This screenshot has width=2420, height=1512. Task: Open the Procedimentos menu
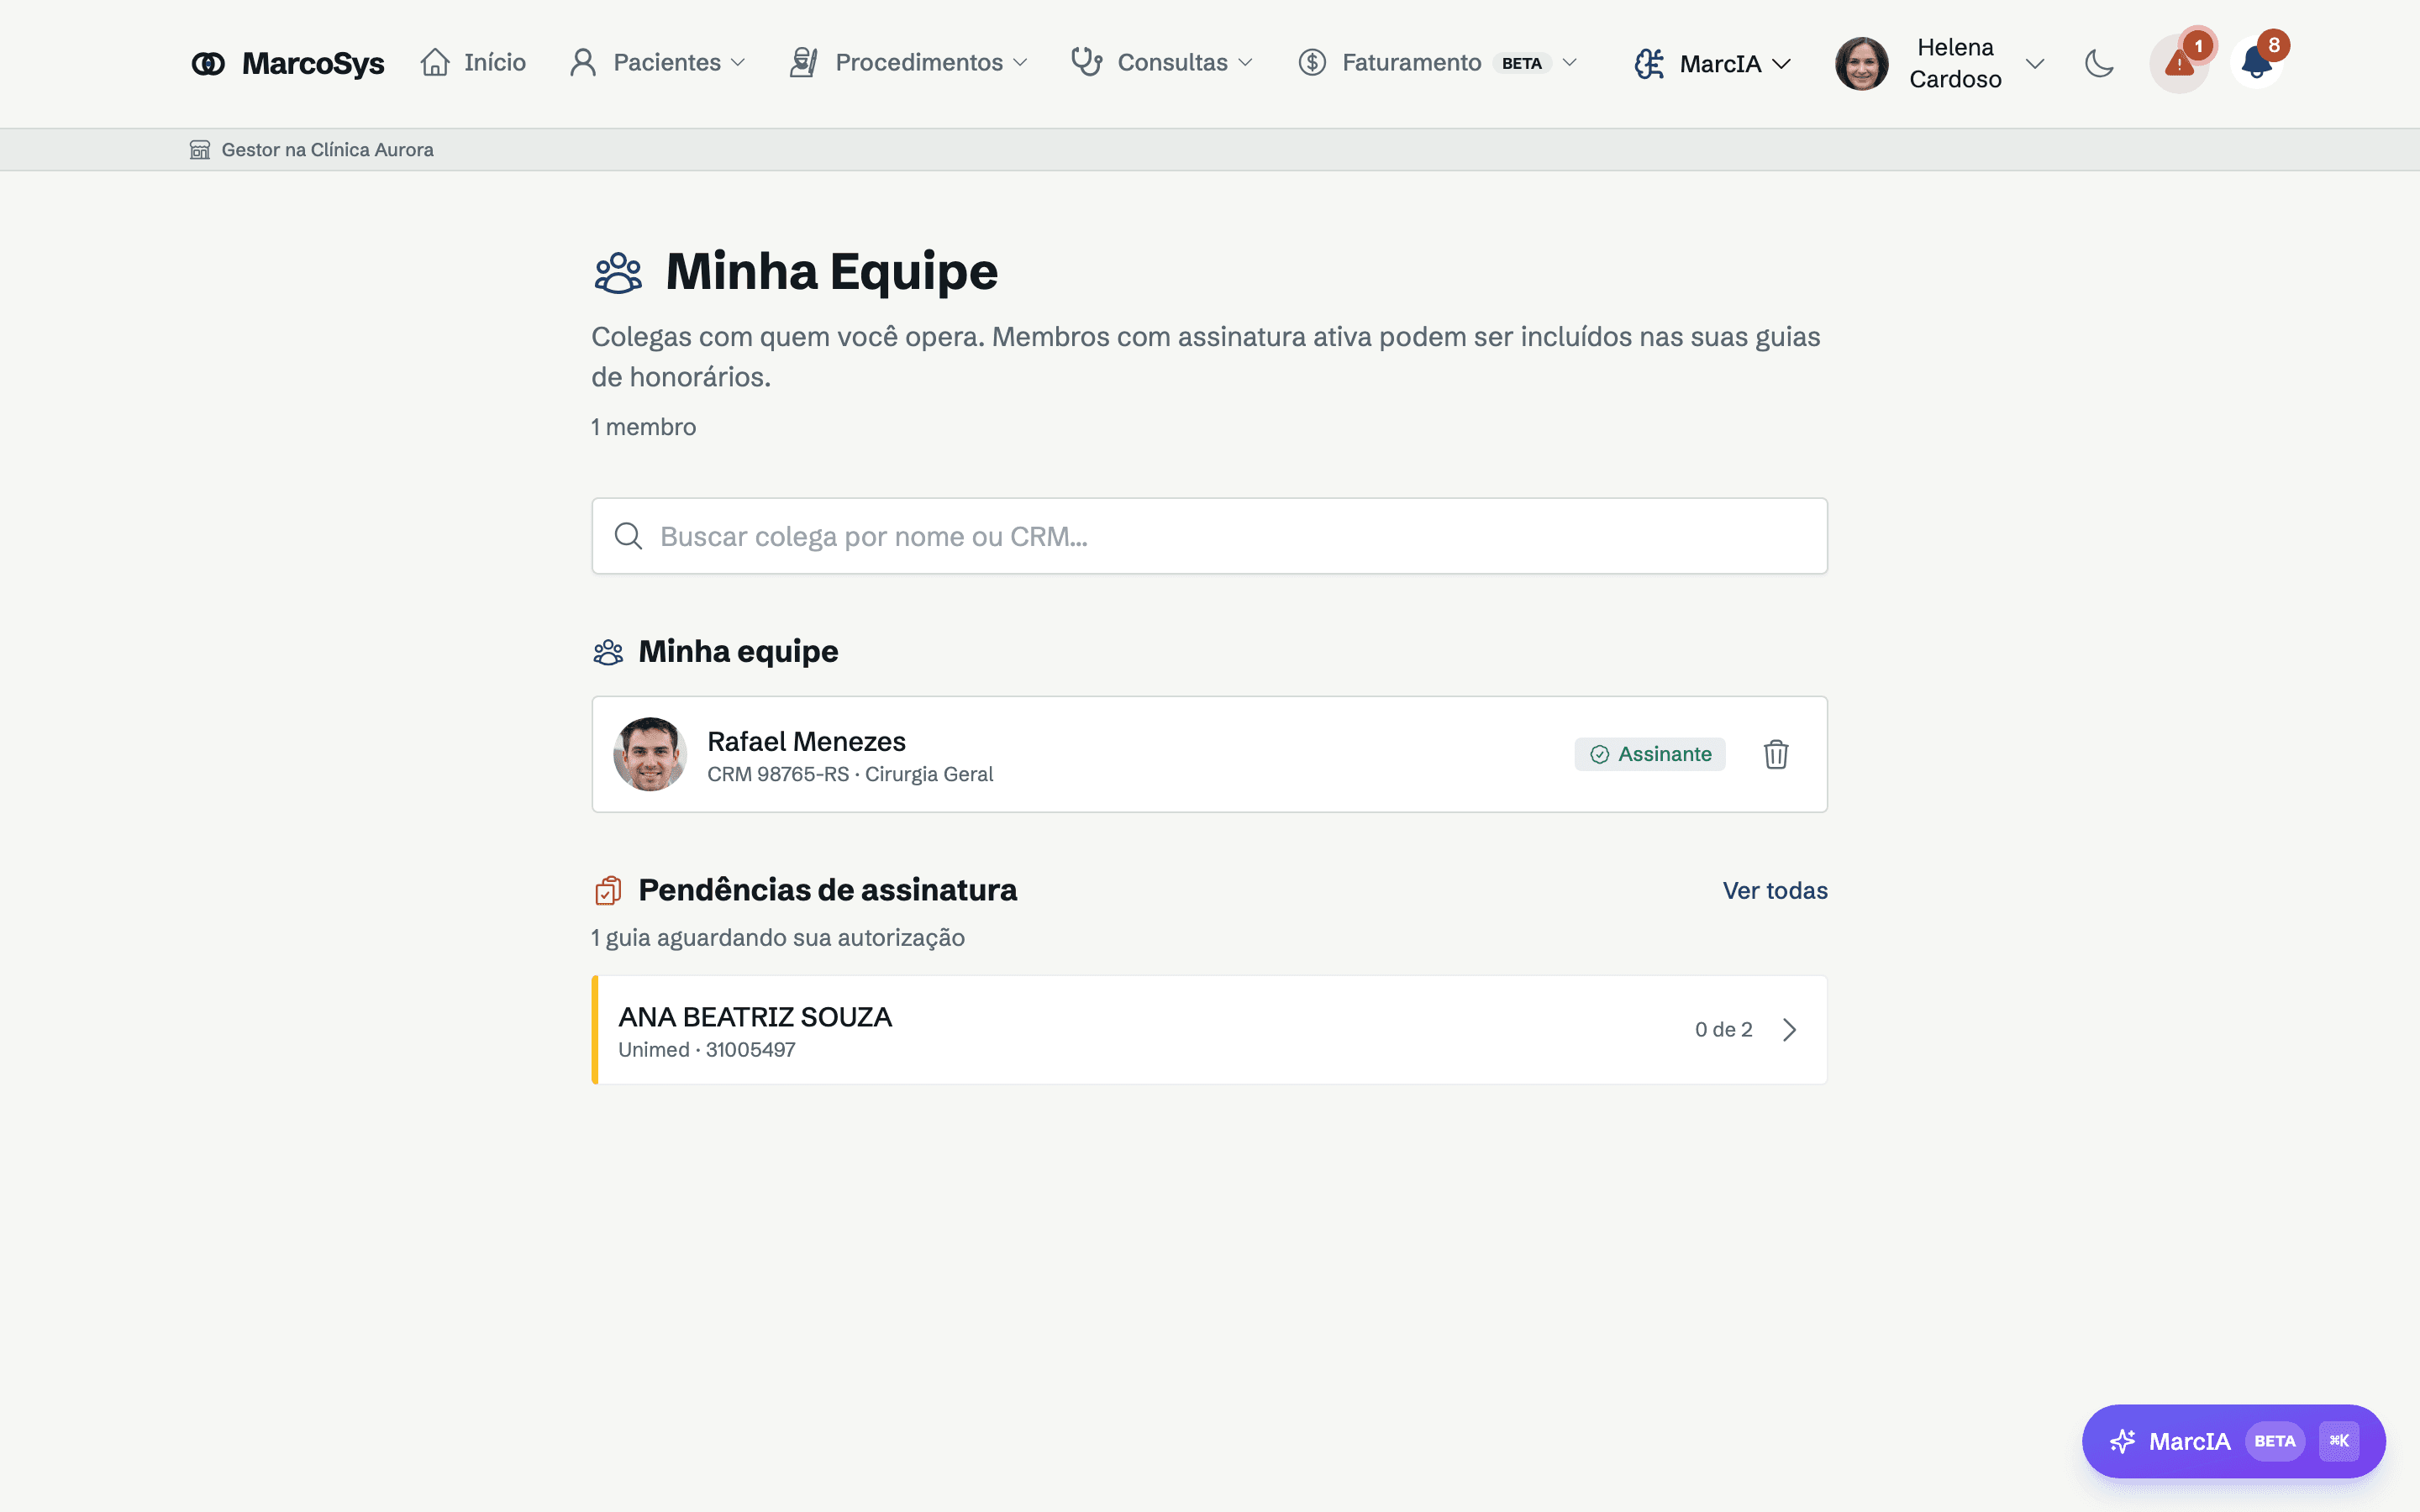(908, 62)
